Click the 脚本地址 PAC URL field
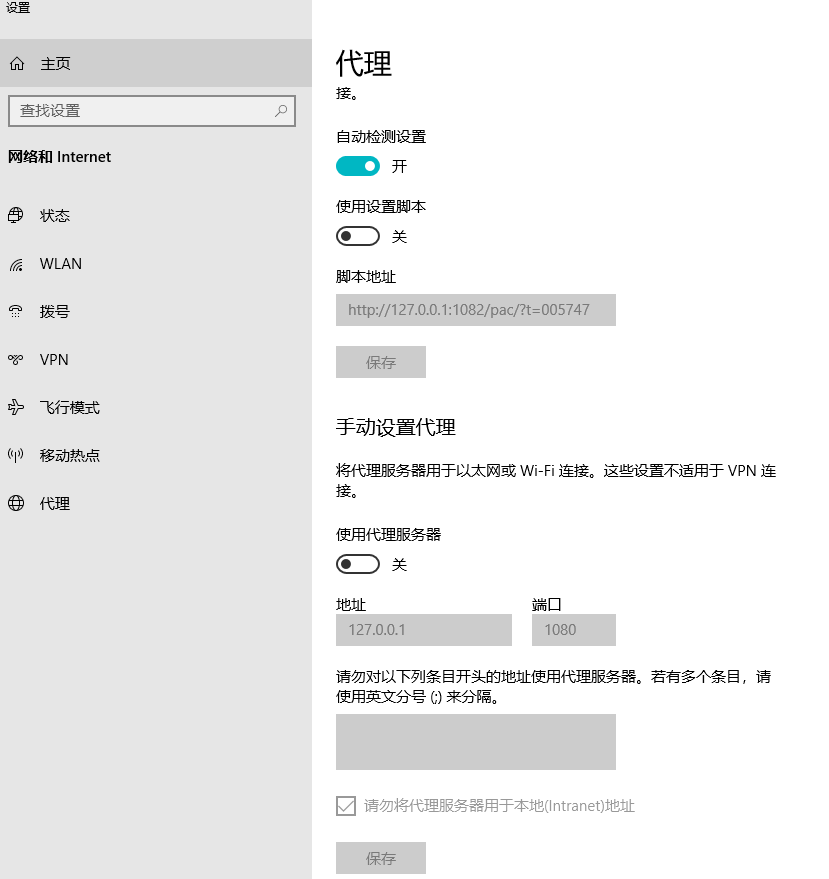The height and width of the screenshot is (879, 829). (476, 310)
